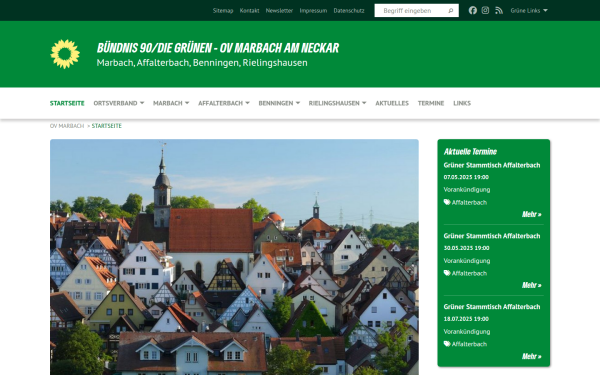
Task: Click Mehr for the 18.07.2025 event
Action: [x=532, y=356]
